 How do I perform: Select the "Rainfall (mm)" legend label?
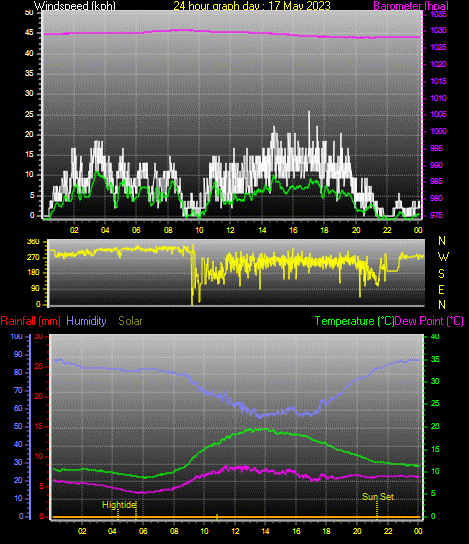pyautogui.click(x=31, y=321)
